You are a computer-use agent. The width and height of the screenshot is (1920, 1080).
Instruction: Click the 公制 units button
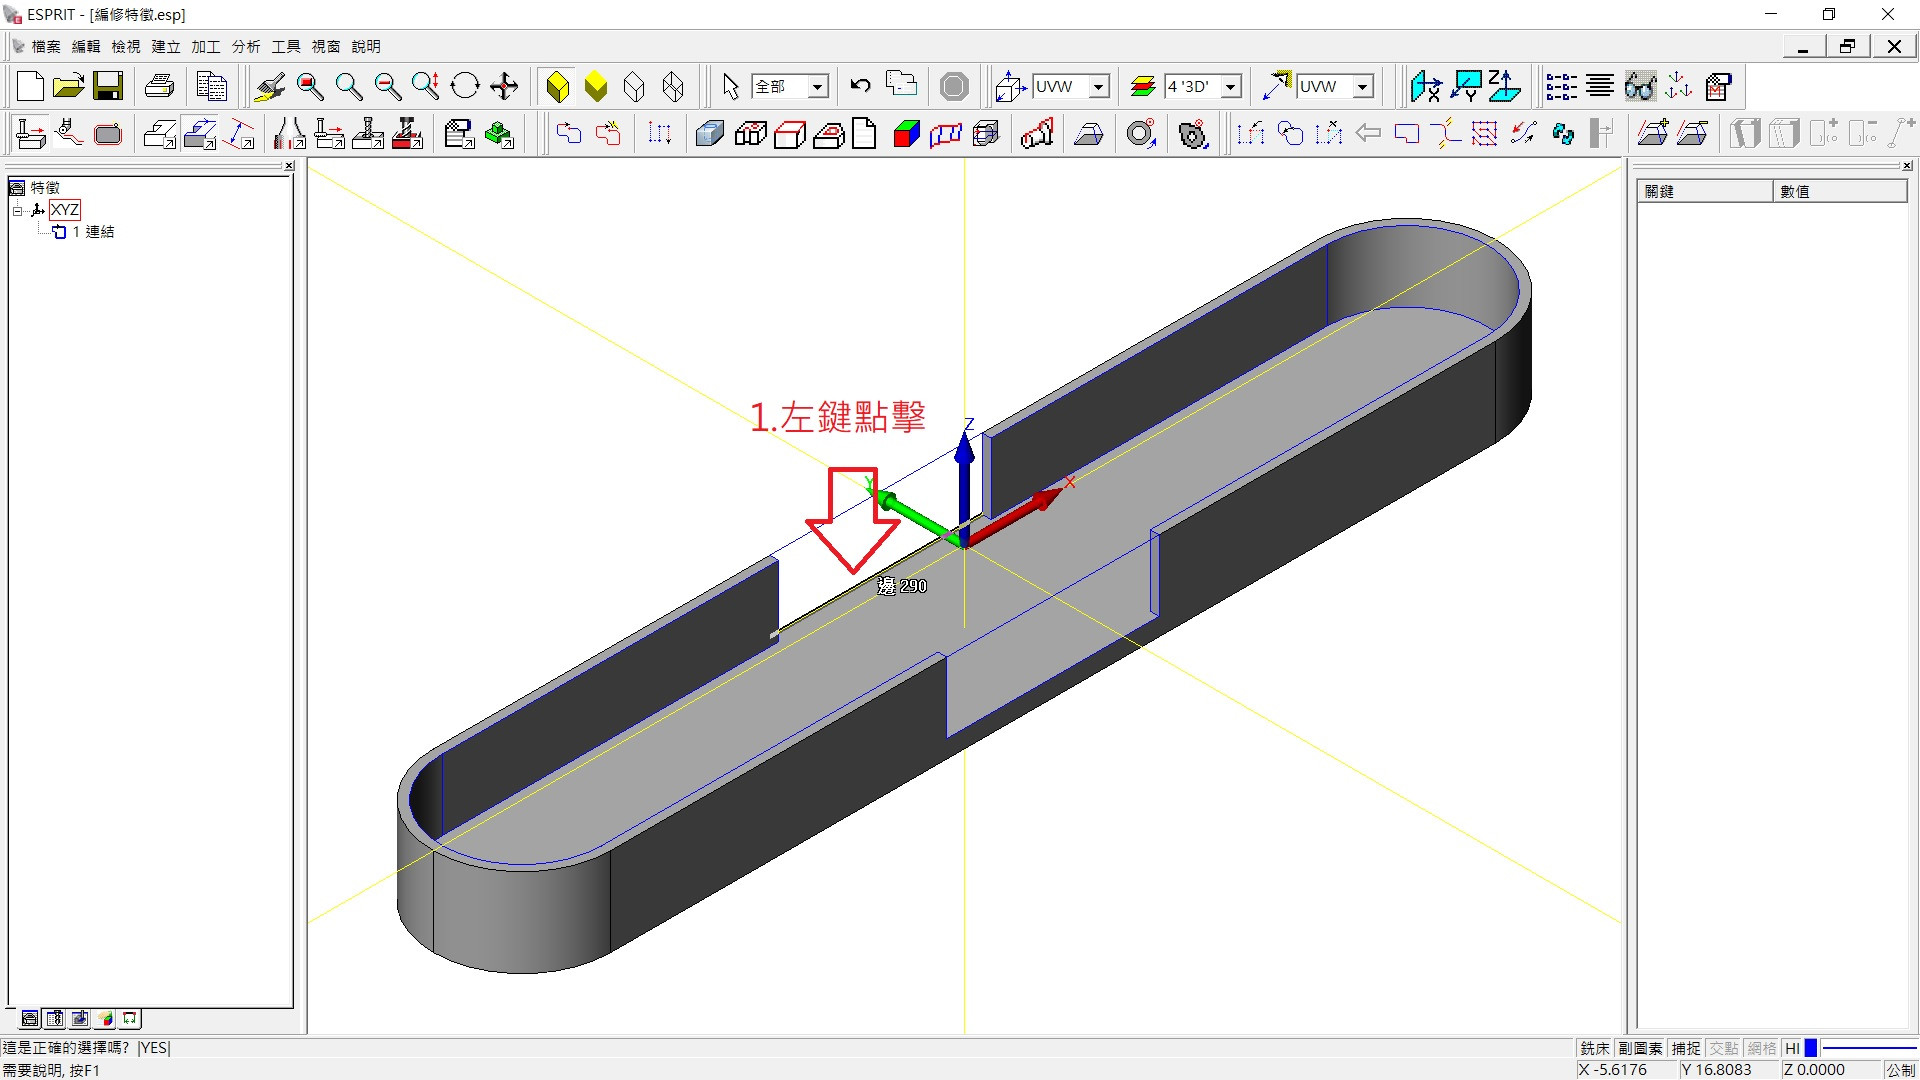pyautogui.click(x=1900, y=1069)
